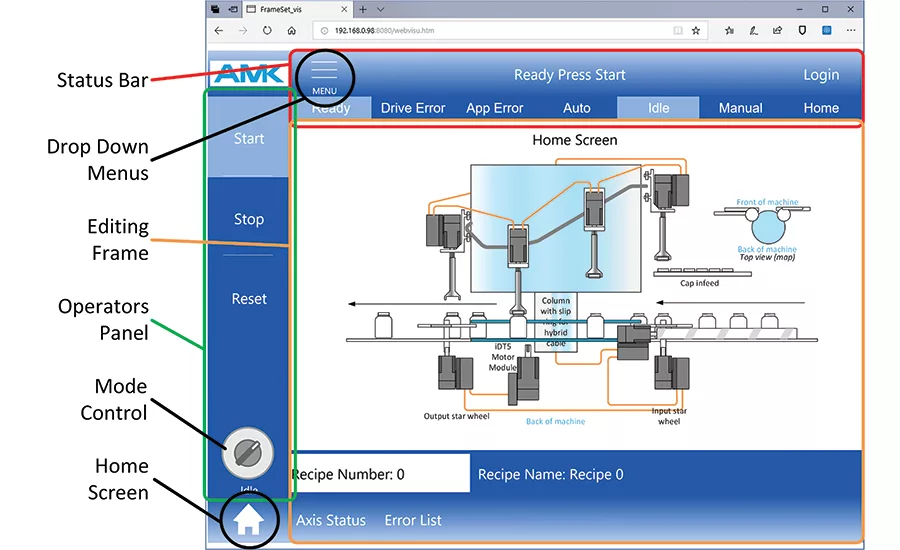Open the browser home page icon

pyautogui.click(x=292, y=30)
